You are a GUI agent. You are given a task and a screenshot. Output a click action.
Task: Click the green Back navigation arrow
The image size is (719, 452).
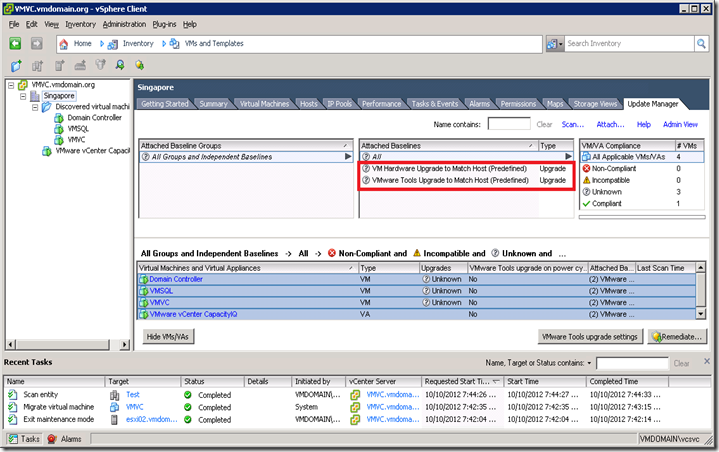click(x=15, y=44)
